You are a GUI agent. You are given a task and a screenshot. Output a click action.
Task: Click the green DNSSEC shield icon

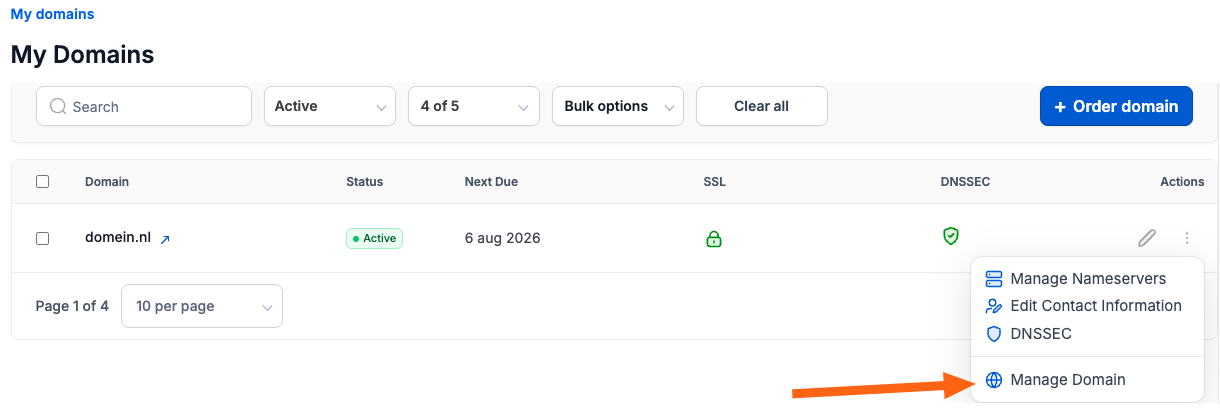(951, 236)
